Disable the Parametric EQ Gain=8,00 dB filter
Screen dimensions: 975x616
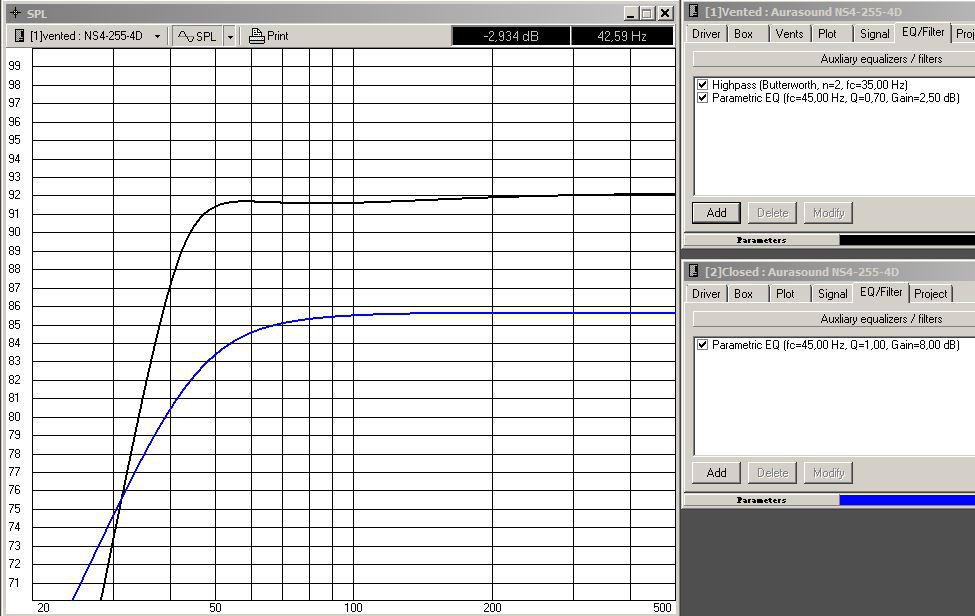point(703,345)
